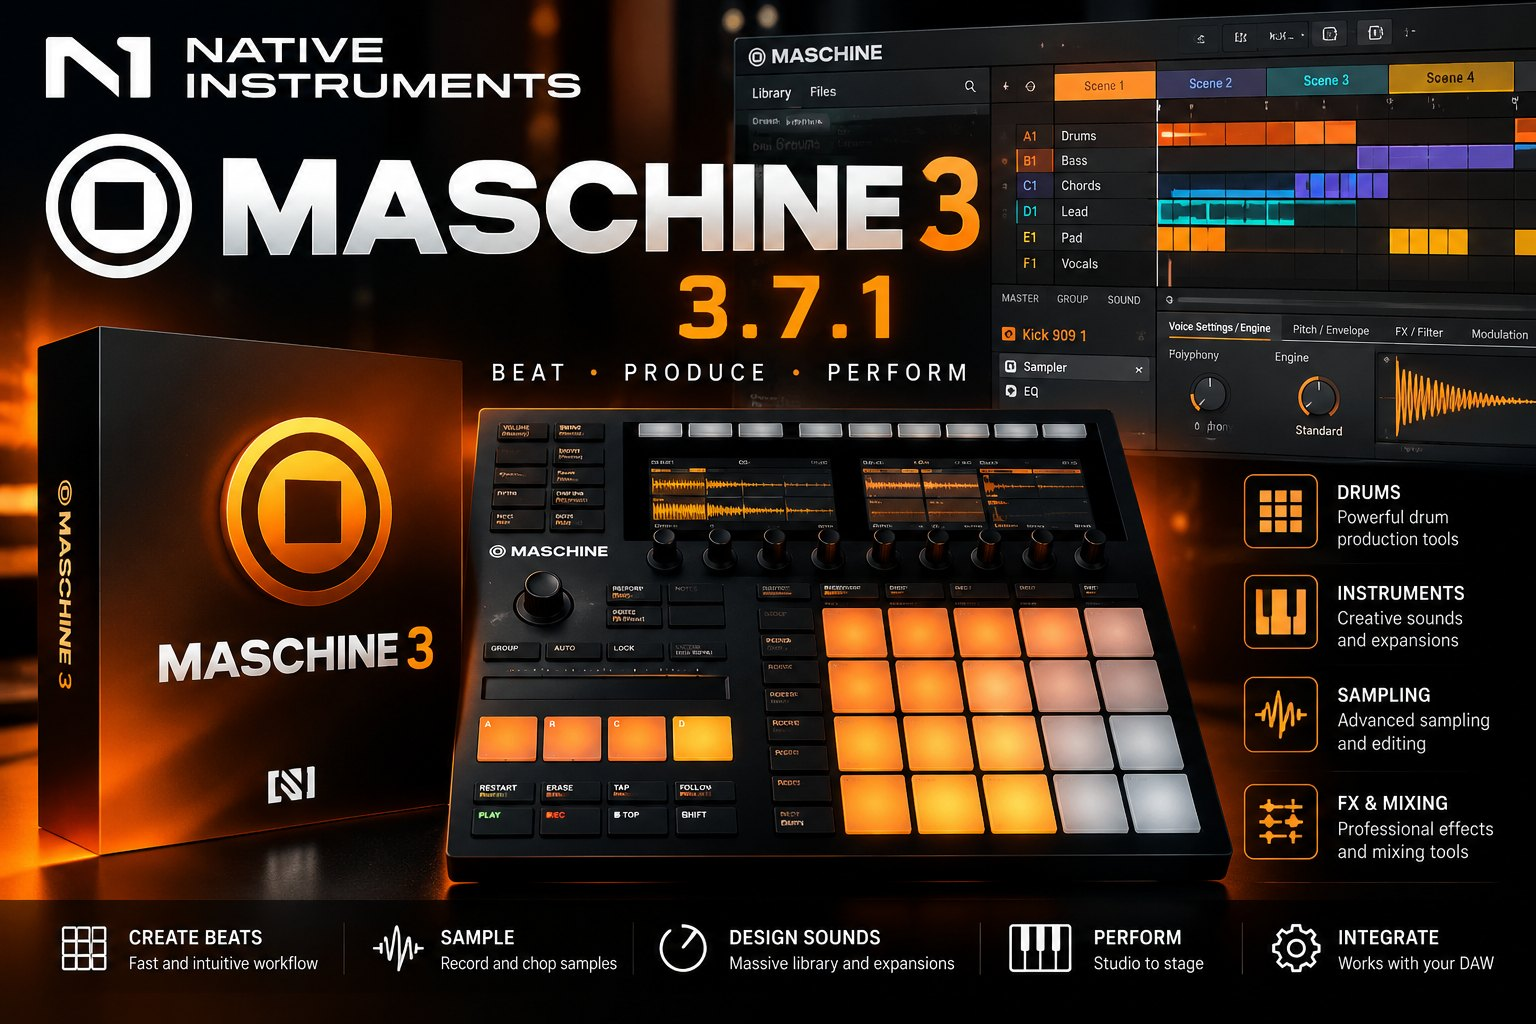Click the STOP button on the controller
The width and height of the screenshot is (1536, 1024).
(636, 819)
